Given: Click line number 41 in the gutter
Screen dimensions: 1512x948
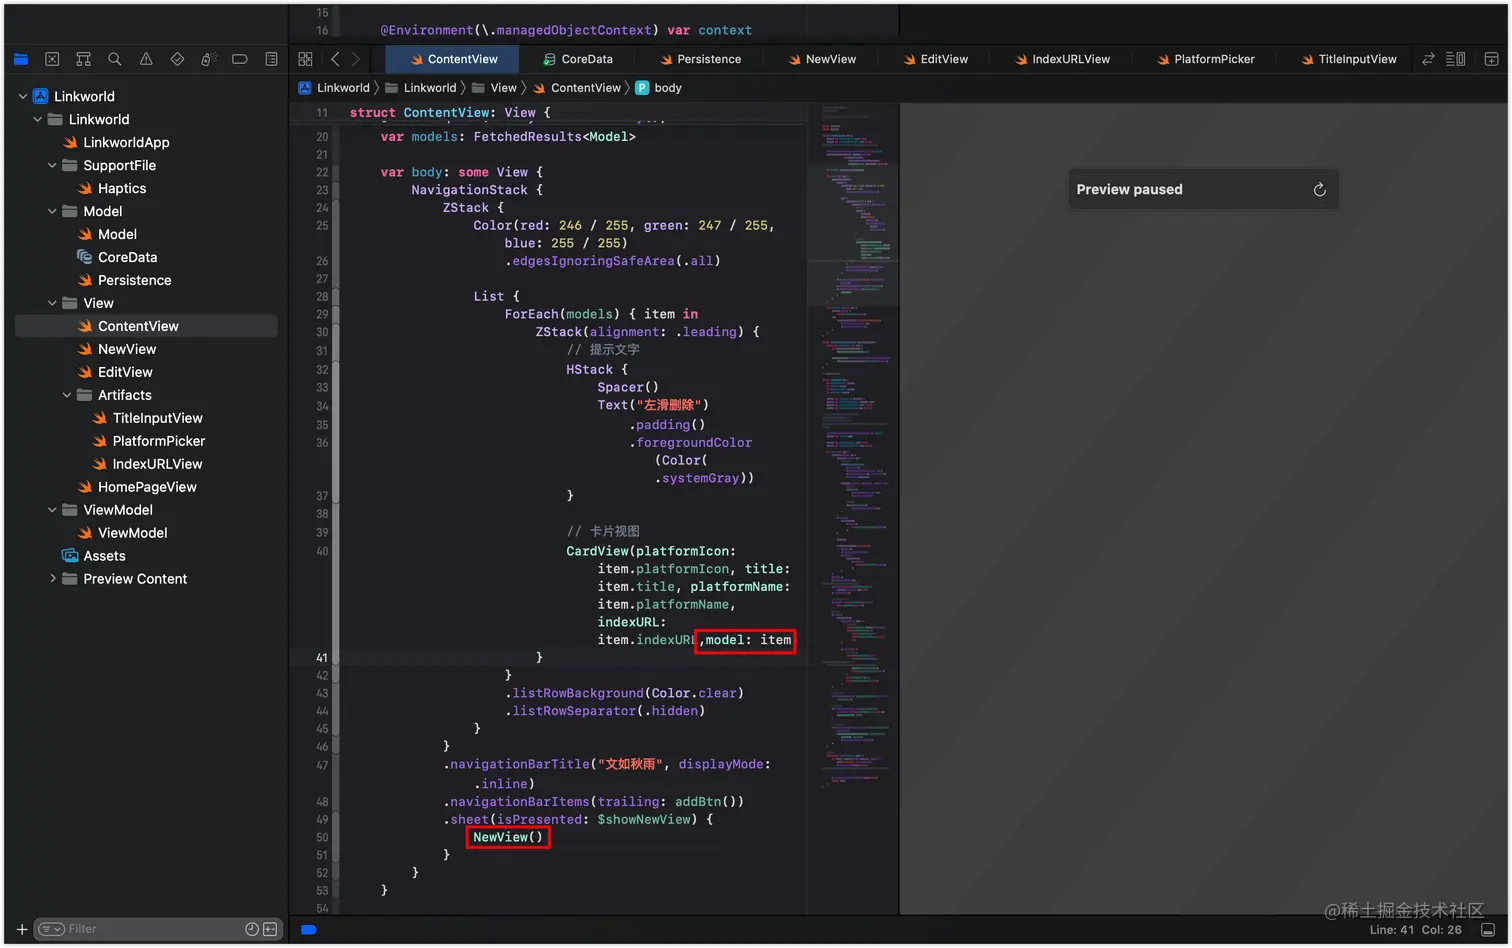Looking at the screenshot, I should click(321, 658).
